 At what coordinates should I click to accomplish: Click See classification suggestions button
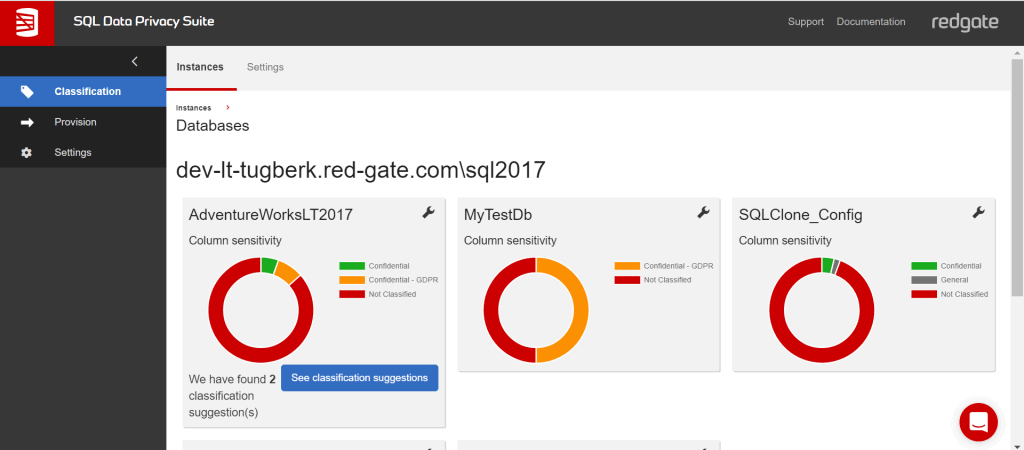(x=360, y=378)
